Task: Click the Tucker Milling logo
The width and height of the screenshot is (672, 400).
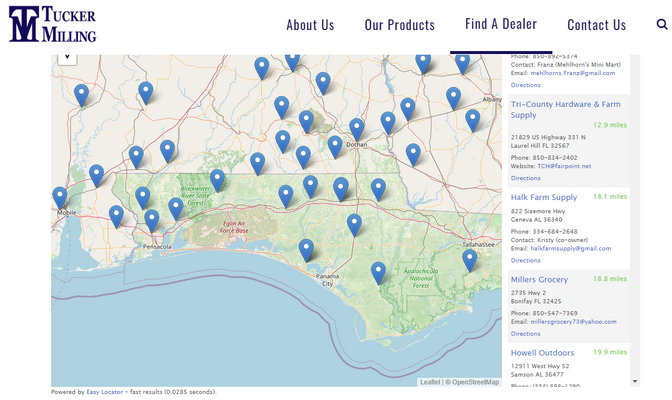Action: pos(52,24)
